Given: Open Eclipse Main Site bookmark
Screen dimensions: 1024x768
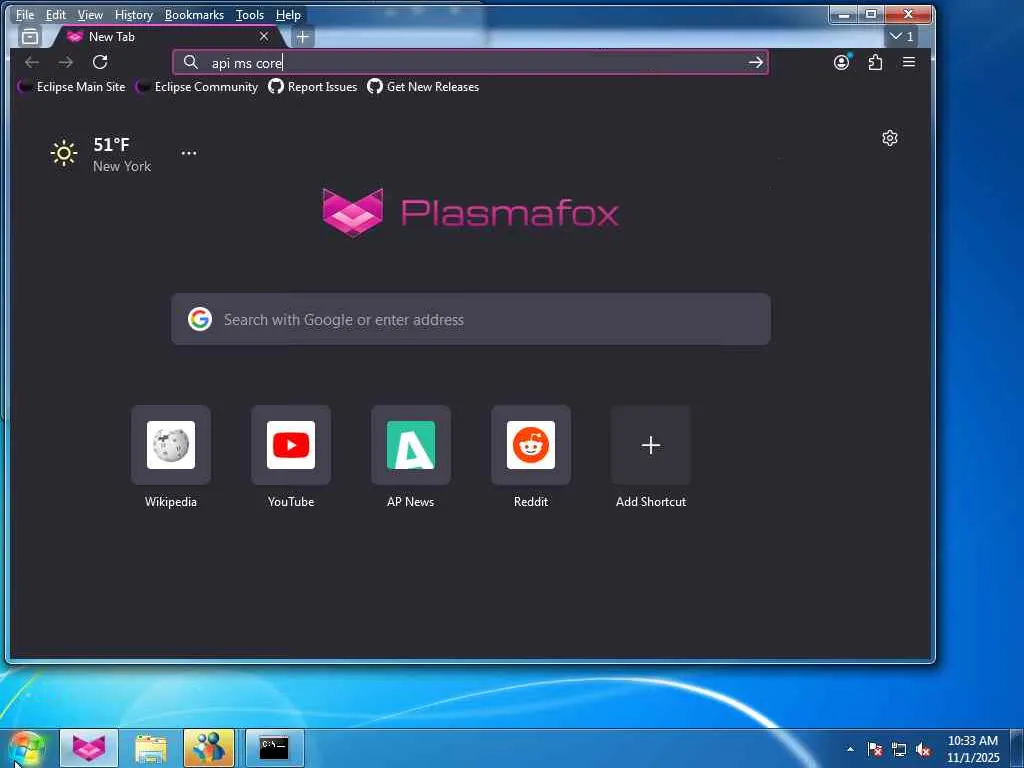Looking at the screenshot, I should coord(71,87).
